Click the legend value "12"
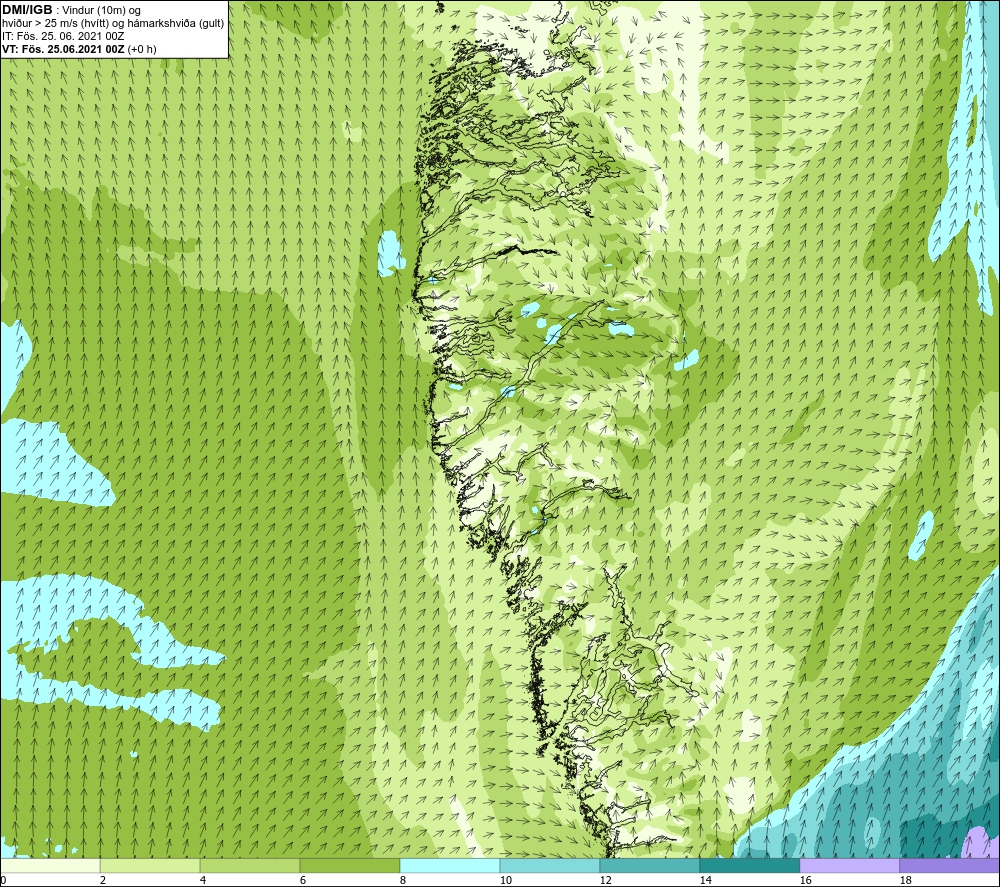The image size is (1000, 887). coord(606,881)
